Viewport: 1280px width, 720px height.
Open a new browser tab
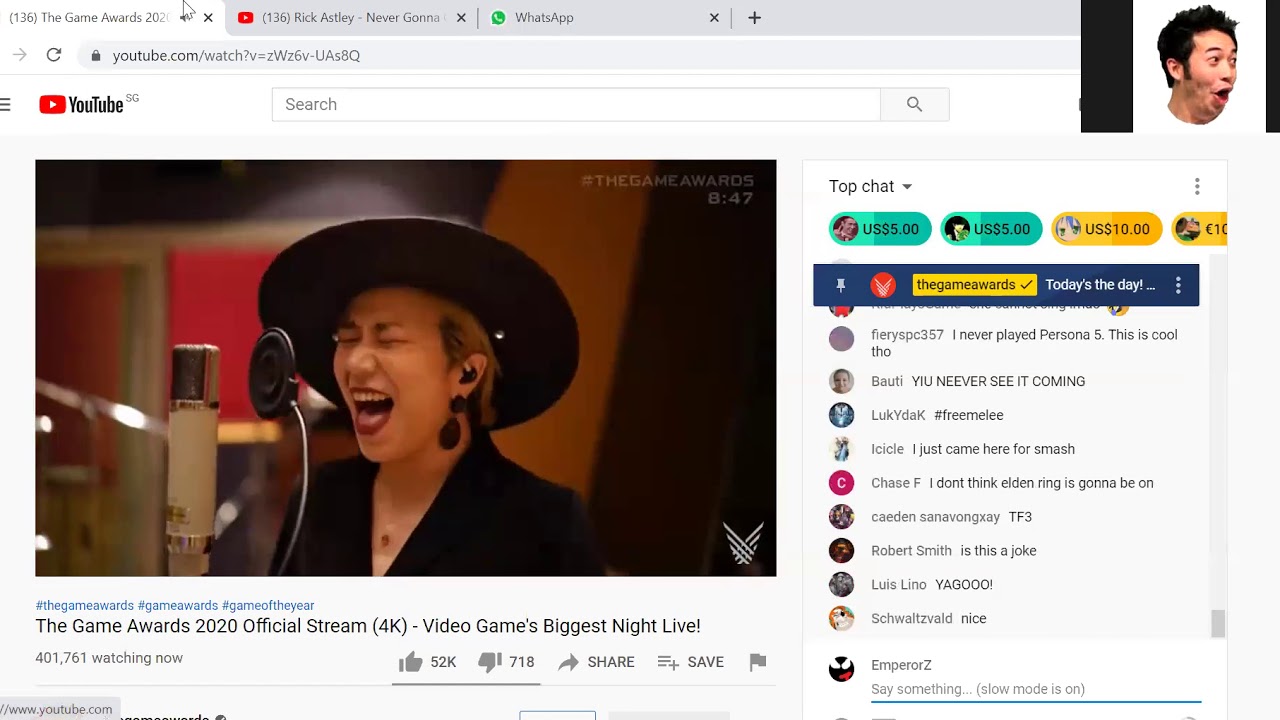pos(754,18)
